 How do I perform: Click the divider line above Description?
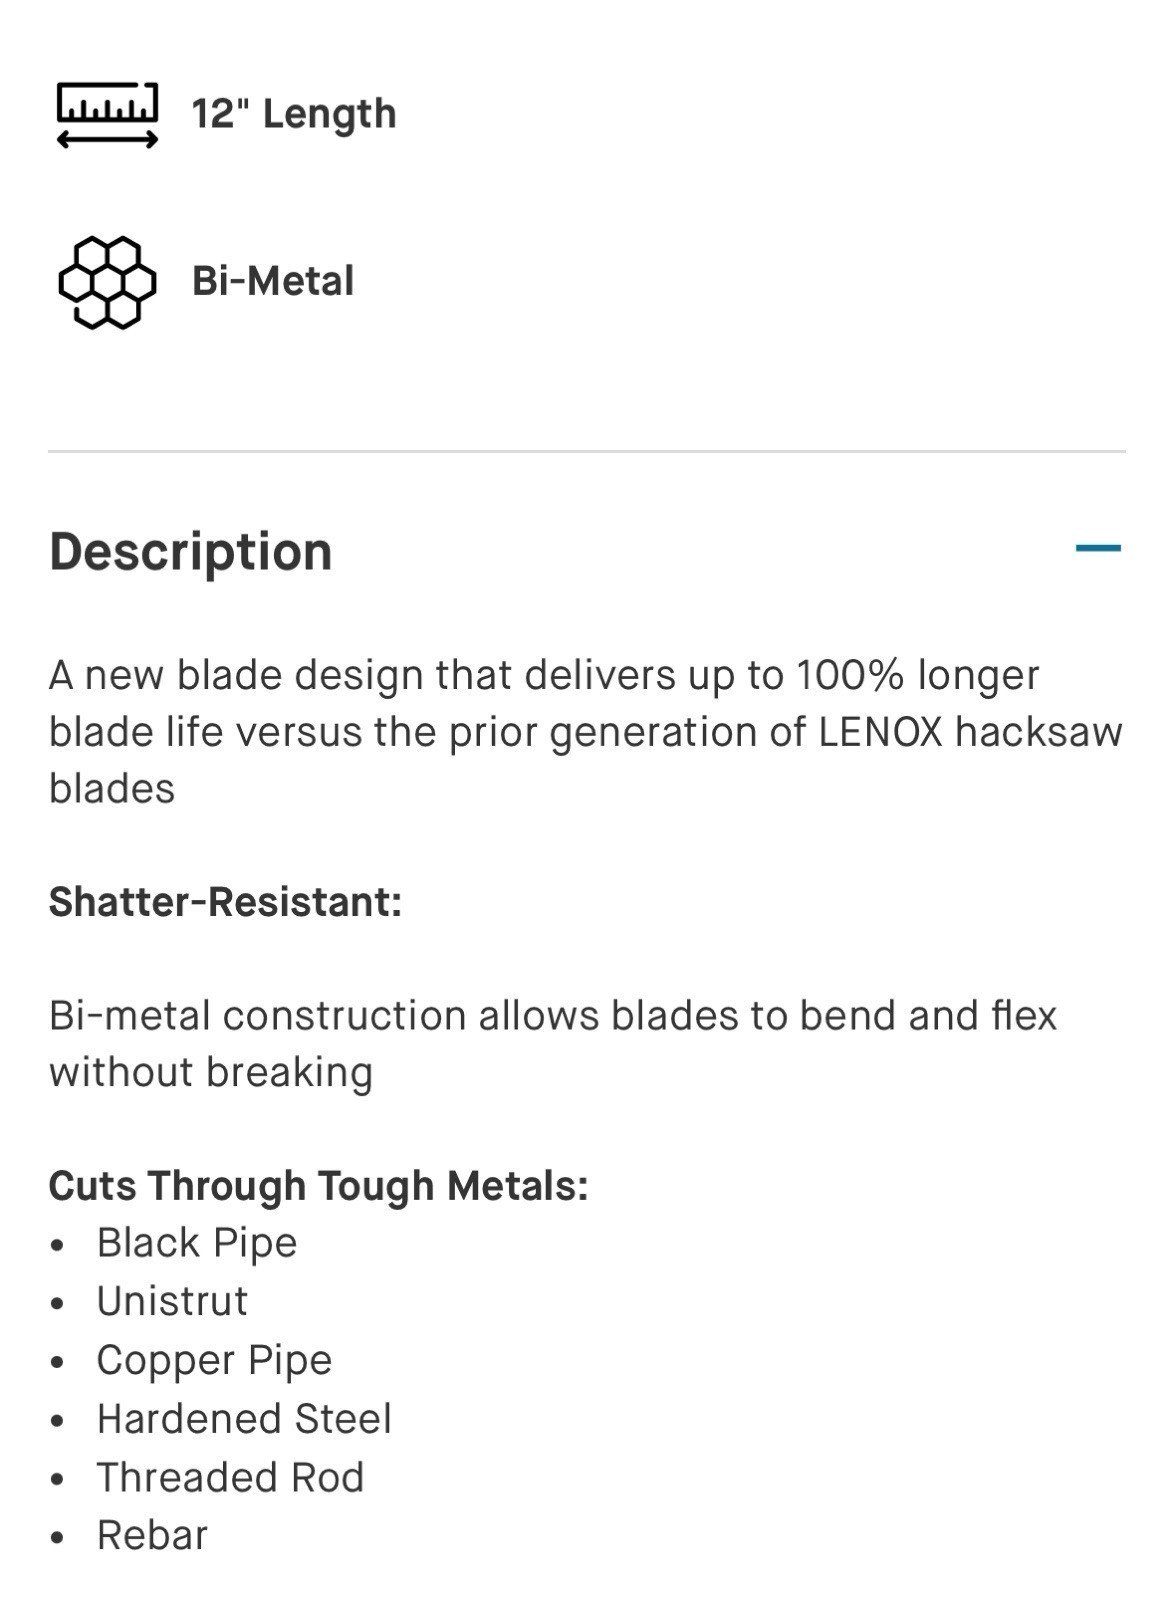tap(587, 451)
